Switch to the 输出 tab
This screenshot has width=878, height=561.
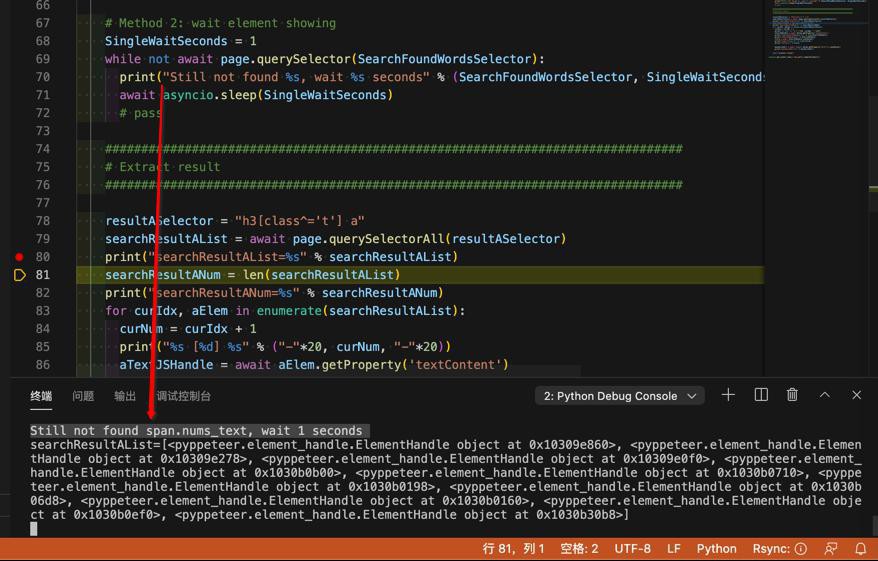click(x=125, y=396)
